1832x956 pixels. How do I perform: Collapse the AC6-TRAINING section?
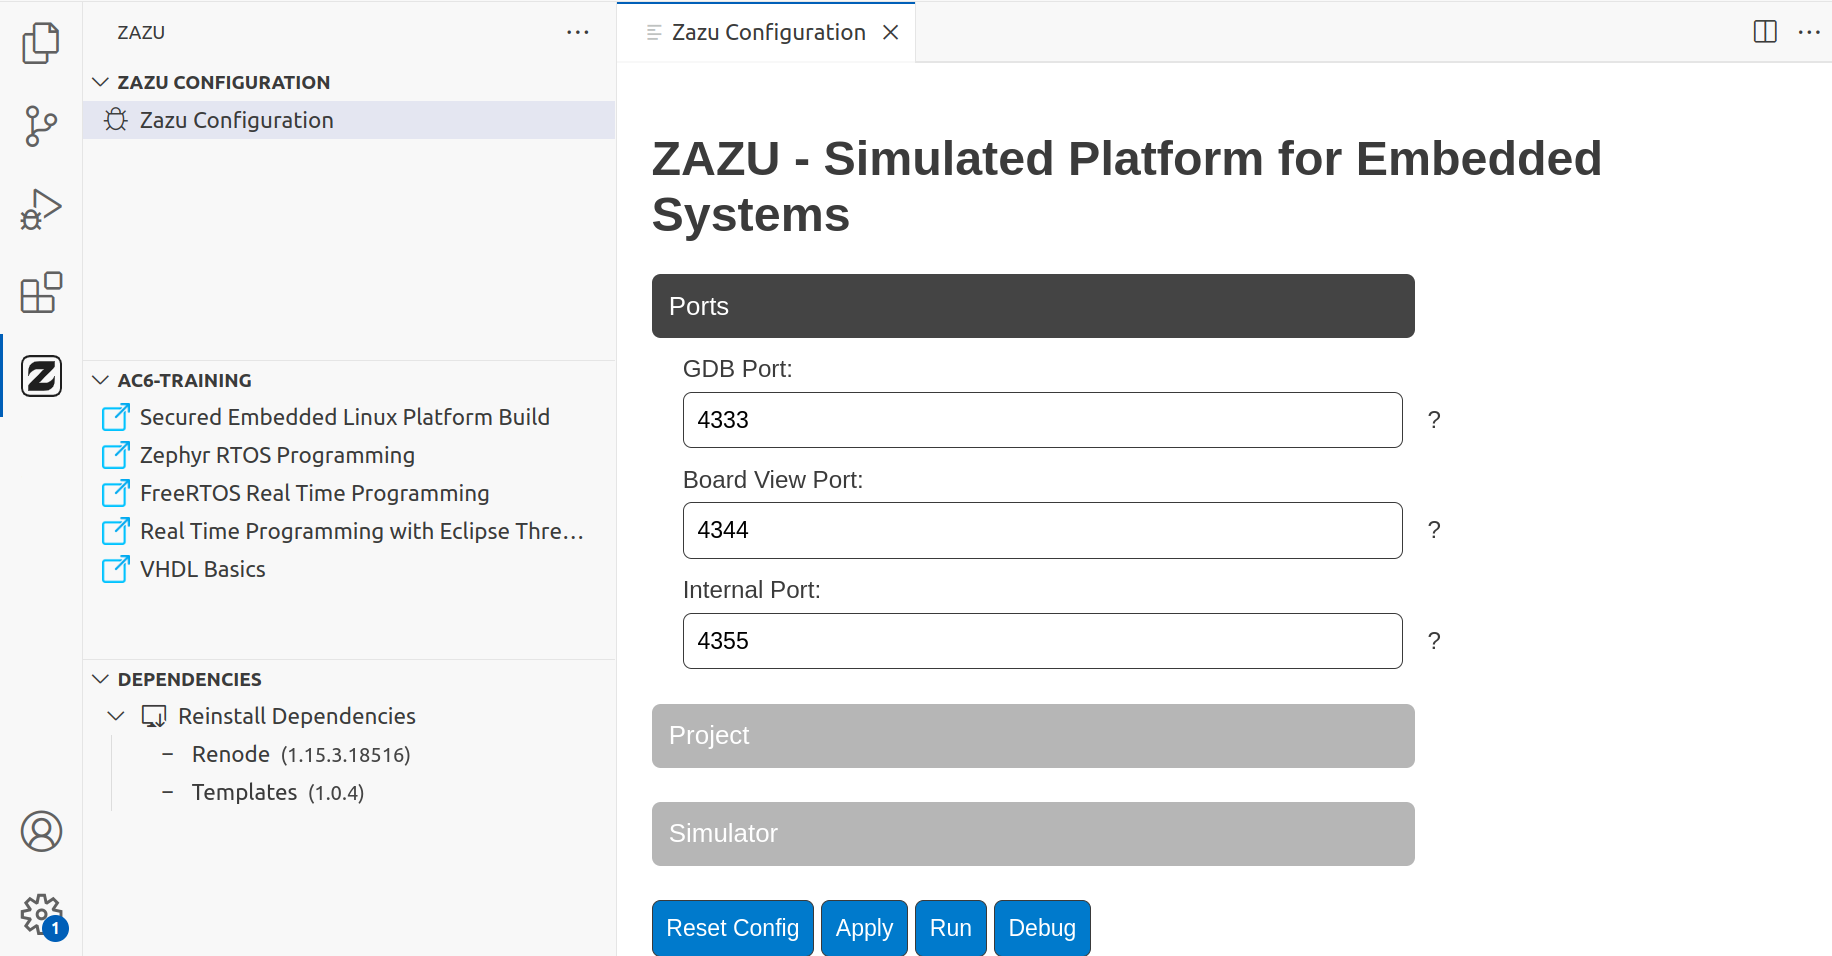click(x=100, y=380)
